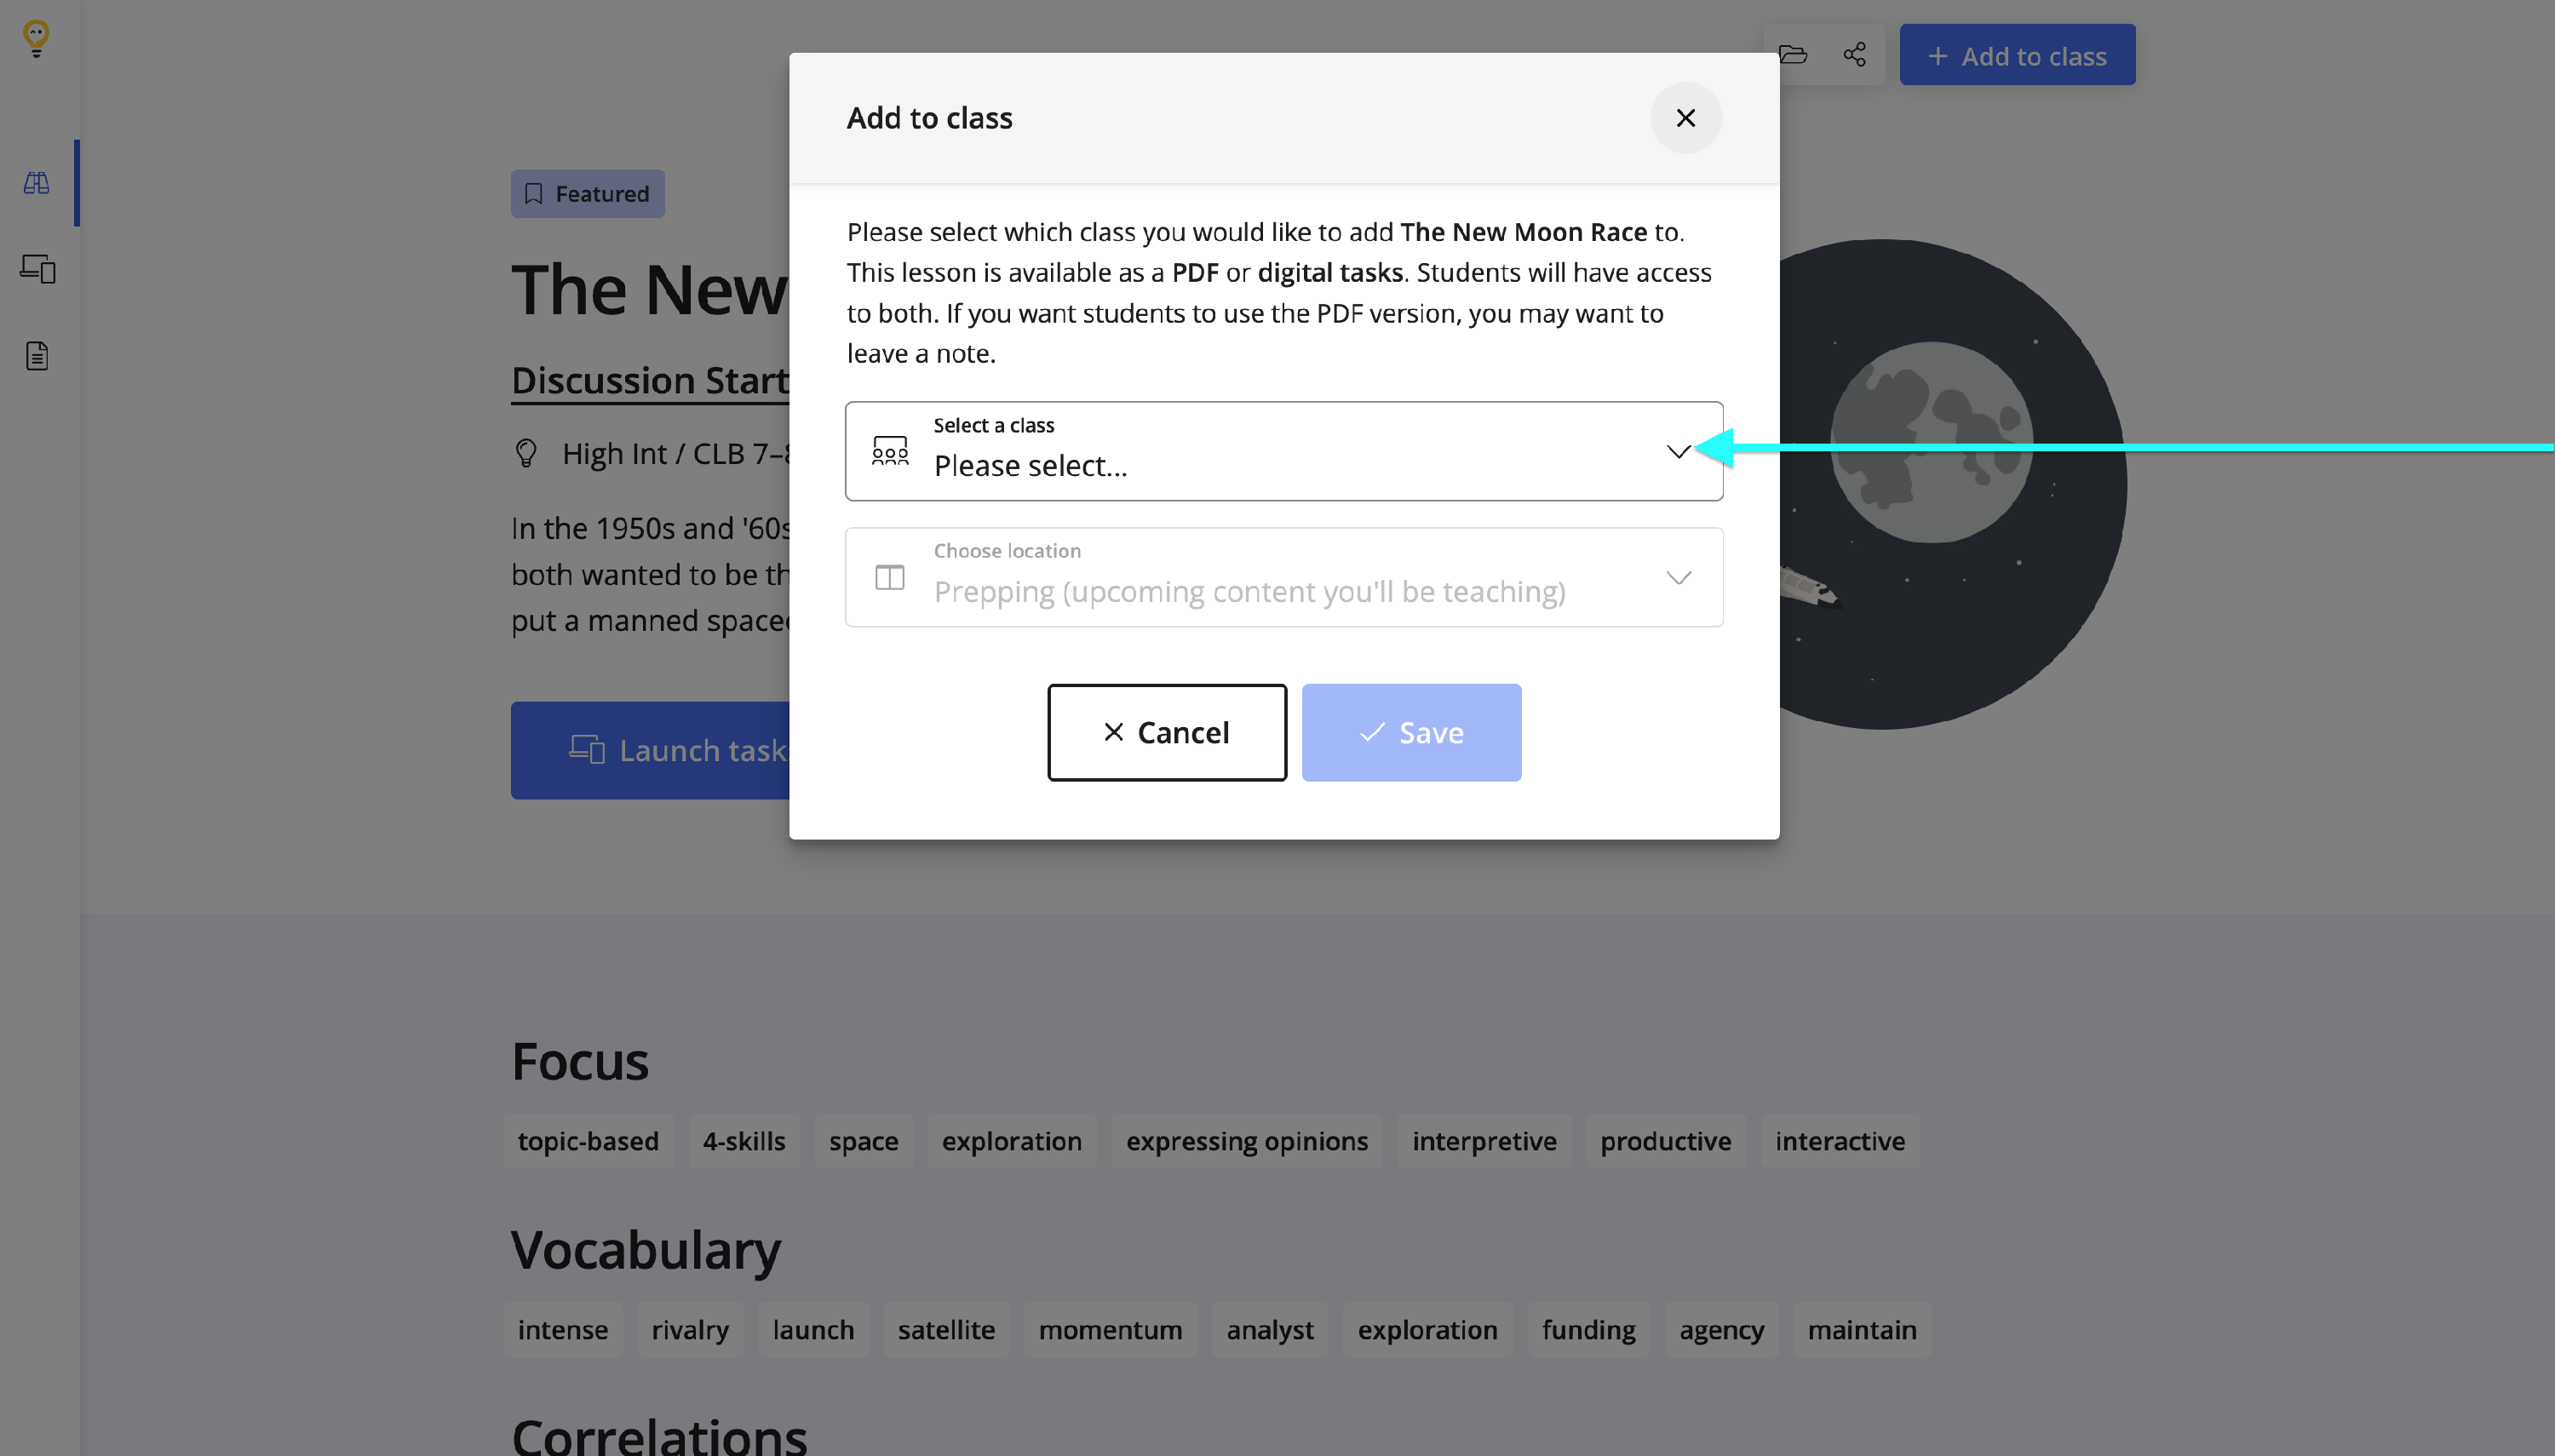
Task: Open the lessons book sidebar icon
Action: pyautogui.click(x=37, y=183)
